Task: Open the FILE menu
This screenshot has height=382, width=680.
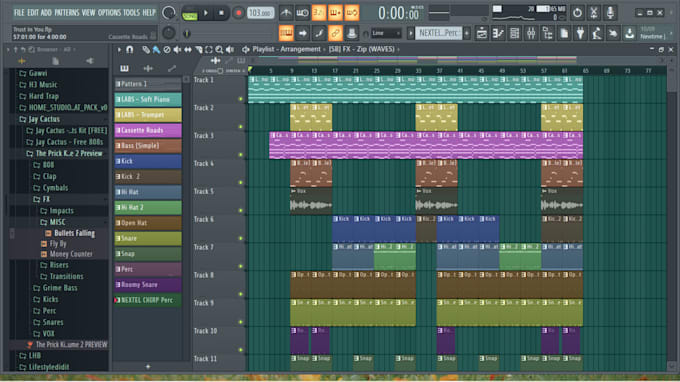Action: 19,13
